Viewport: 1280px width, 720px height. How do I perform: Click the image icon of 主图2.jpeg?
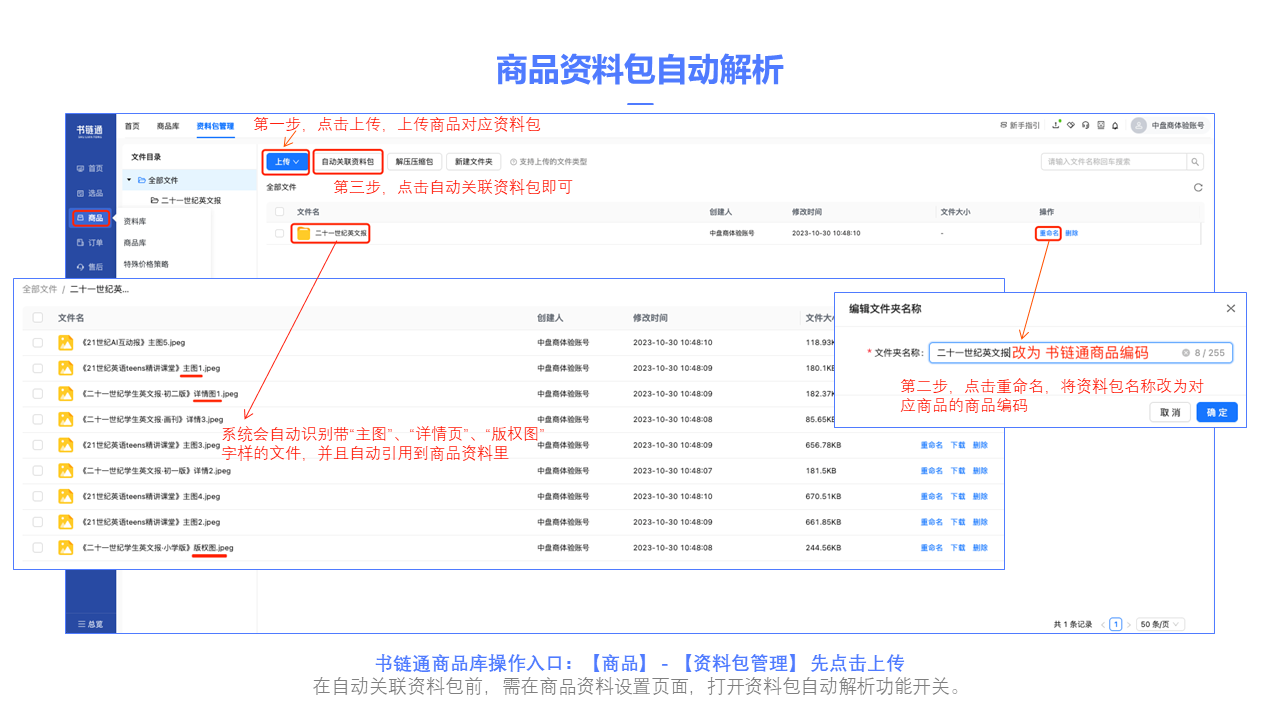coord(66,522)
